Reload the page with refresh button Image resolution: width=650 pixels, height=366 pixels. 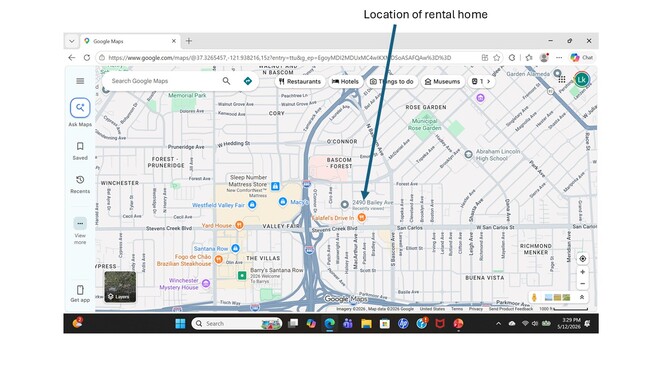pyautogui.click(x=87, y=58)
